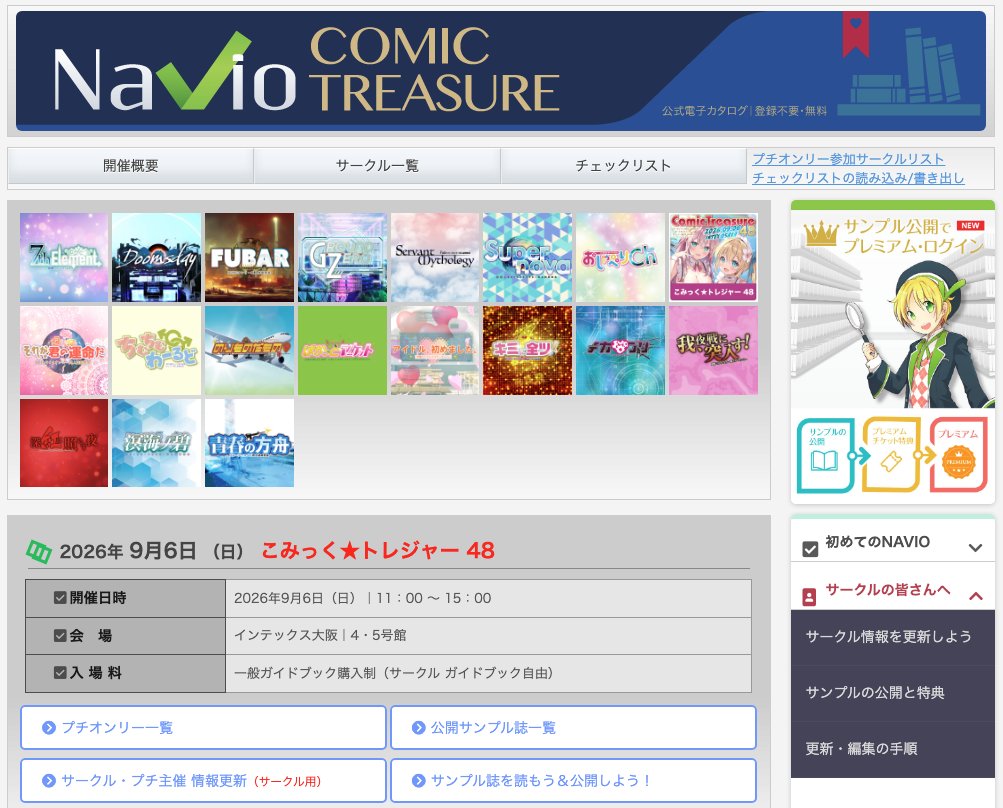Viewport: 1003px width, 808px height.
Task: Click the checkmark icon beside 会場
Action: pos(60,635)
